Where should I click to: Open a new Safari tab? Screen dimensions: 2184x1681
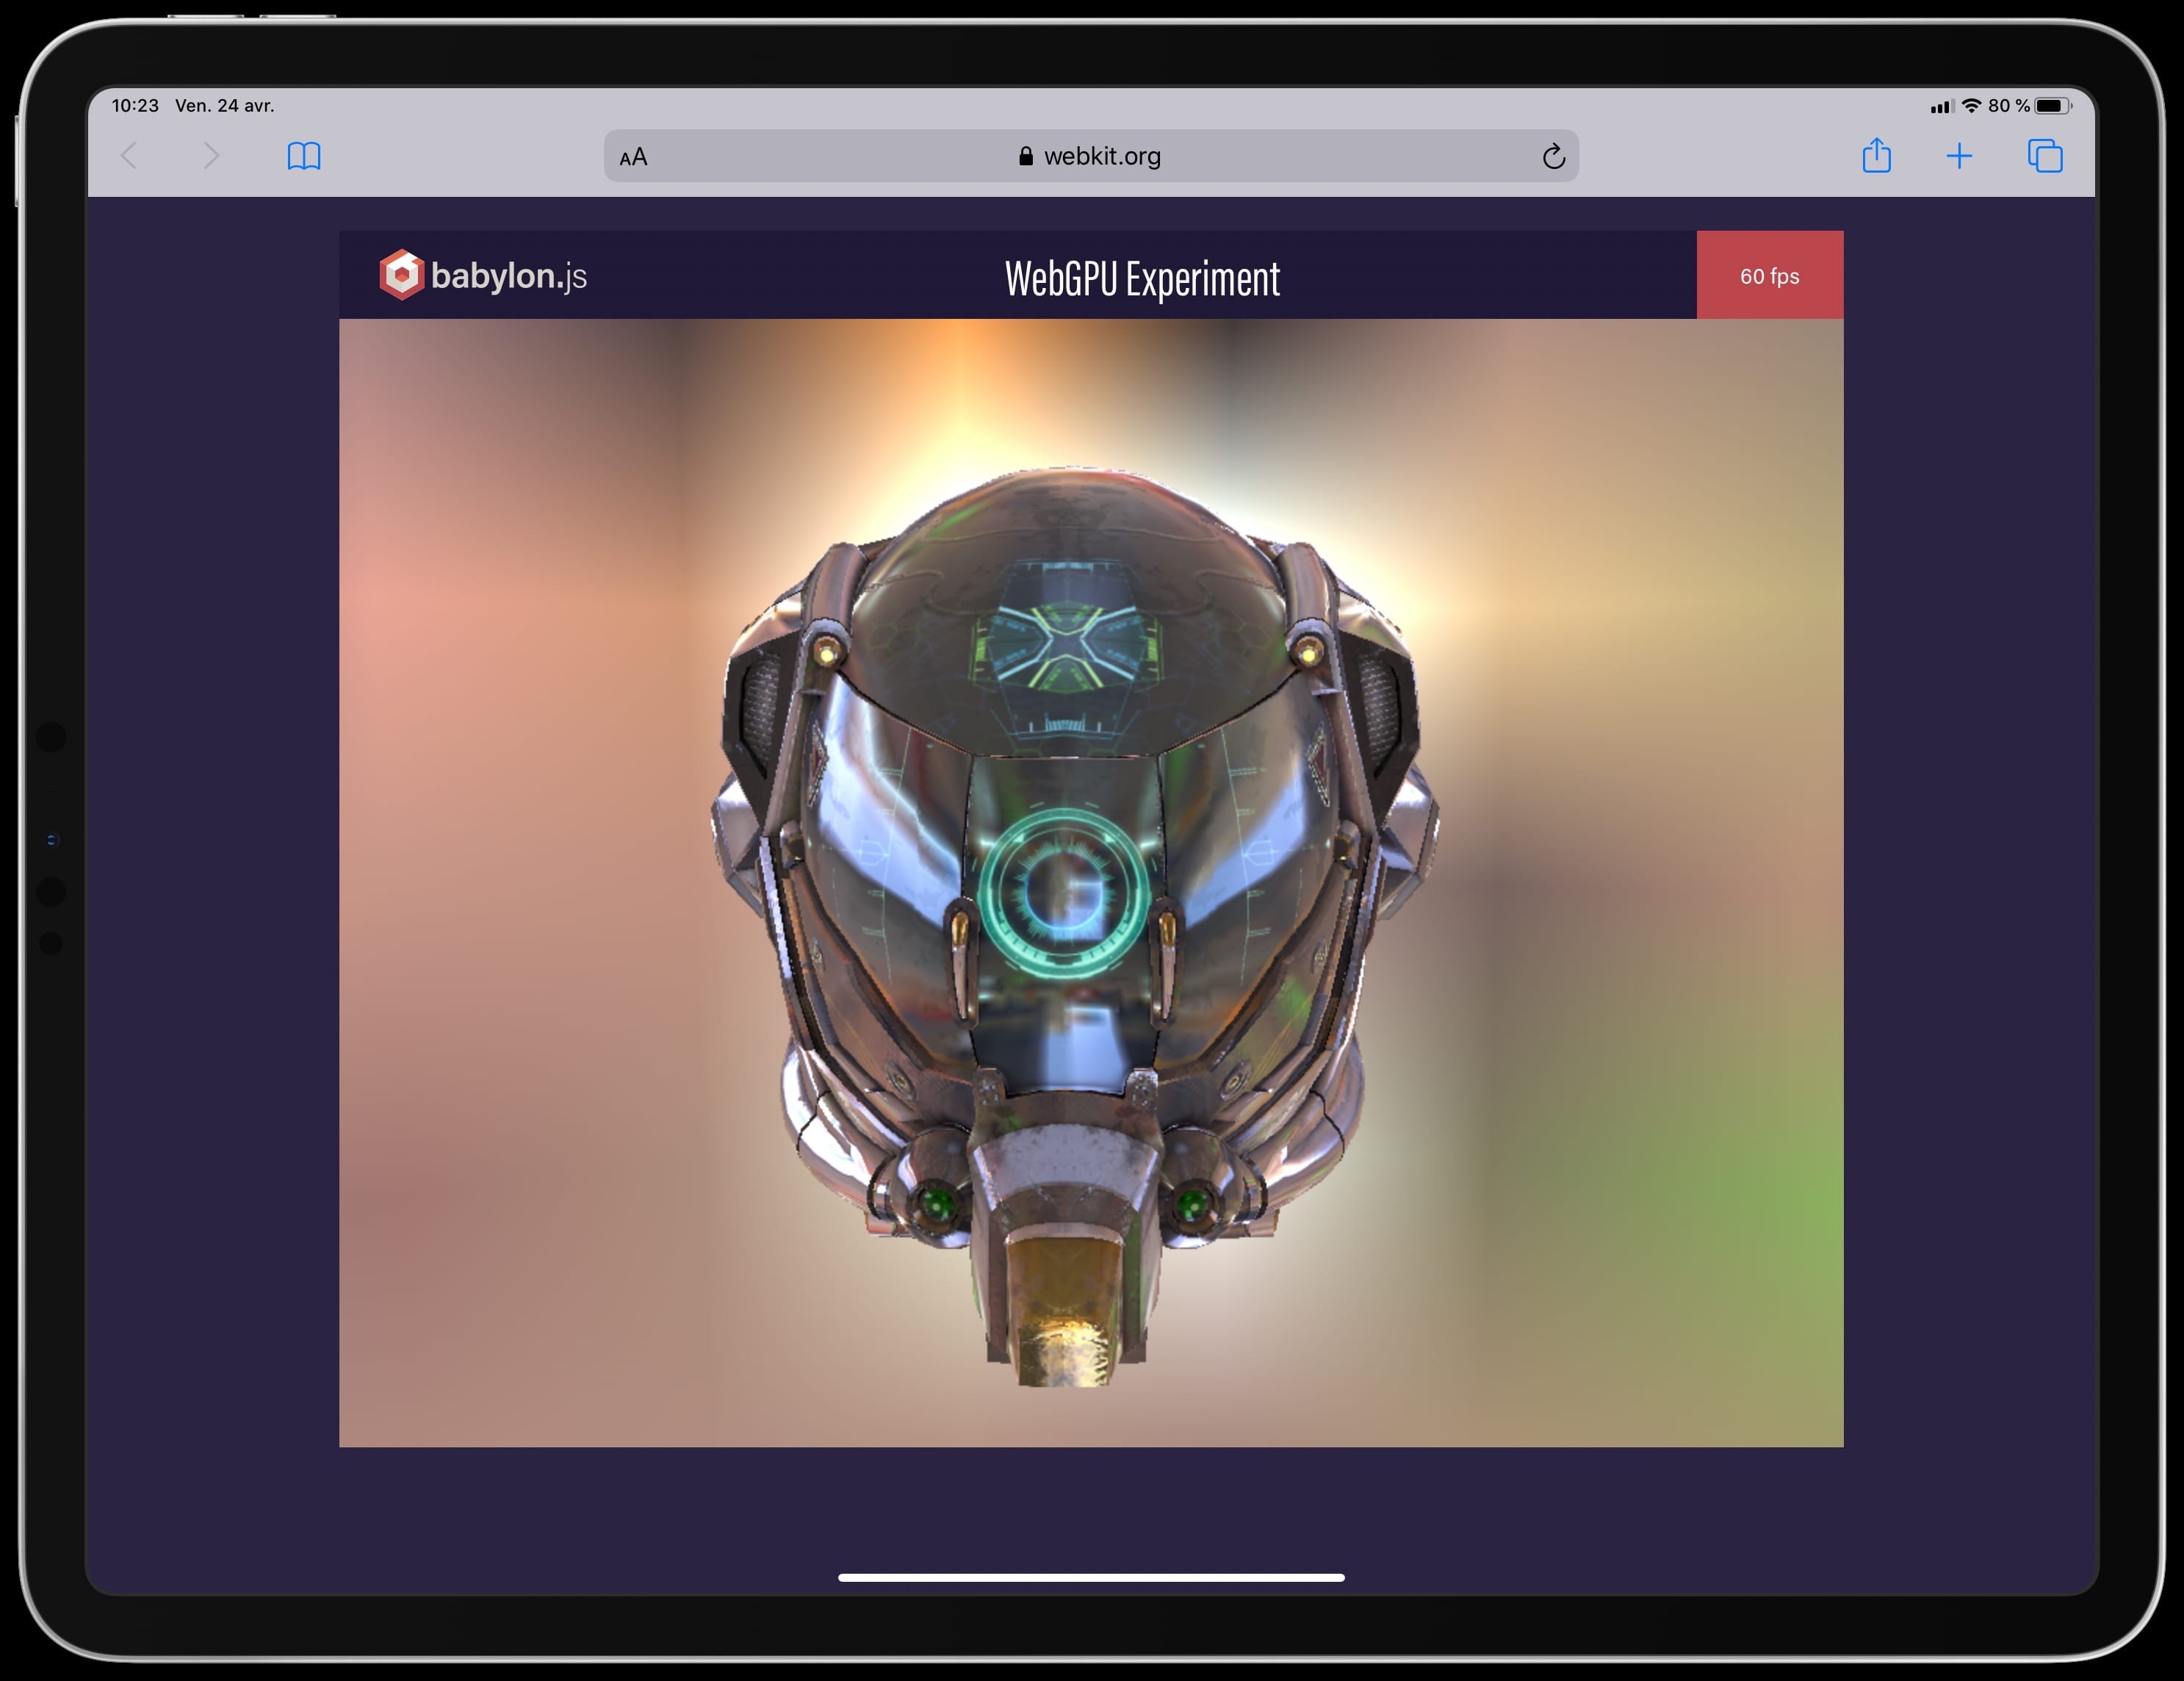tap(1960, 156)
